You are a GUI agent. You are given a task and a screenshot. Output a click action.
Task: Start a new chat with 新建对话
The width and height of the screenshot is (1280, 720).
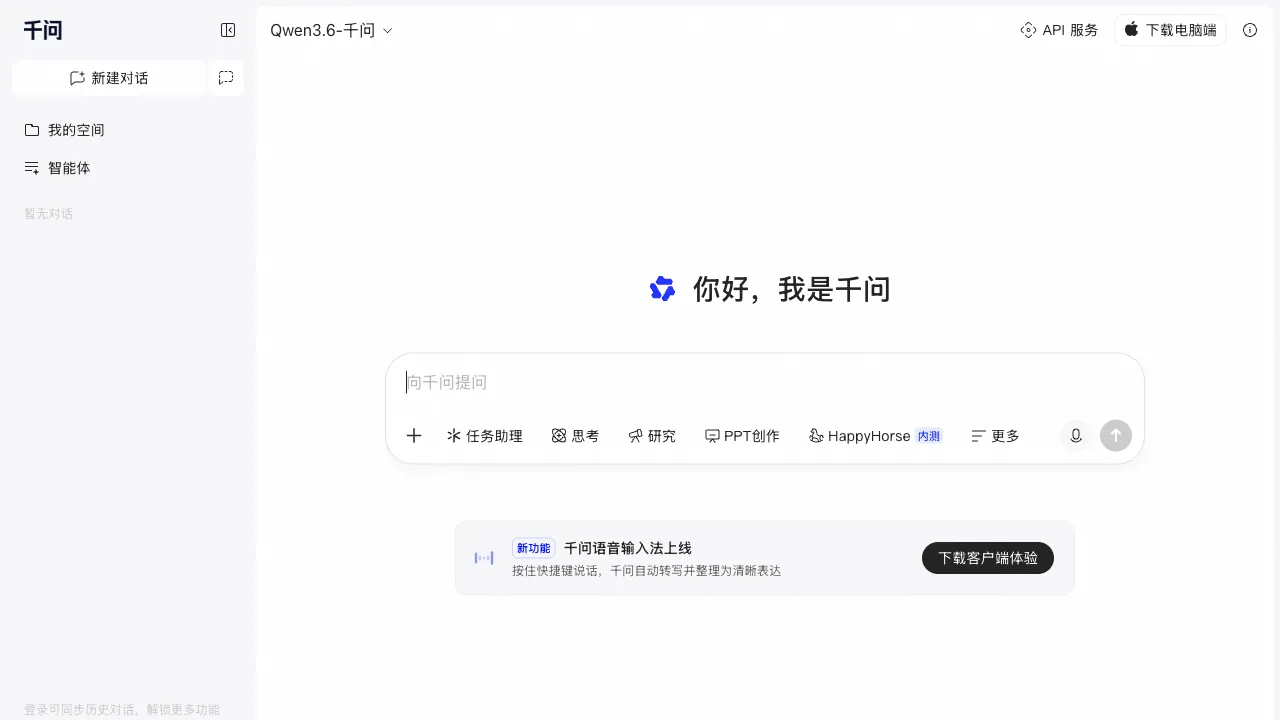pyautogui.click(x=109, y=78)
